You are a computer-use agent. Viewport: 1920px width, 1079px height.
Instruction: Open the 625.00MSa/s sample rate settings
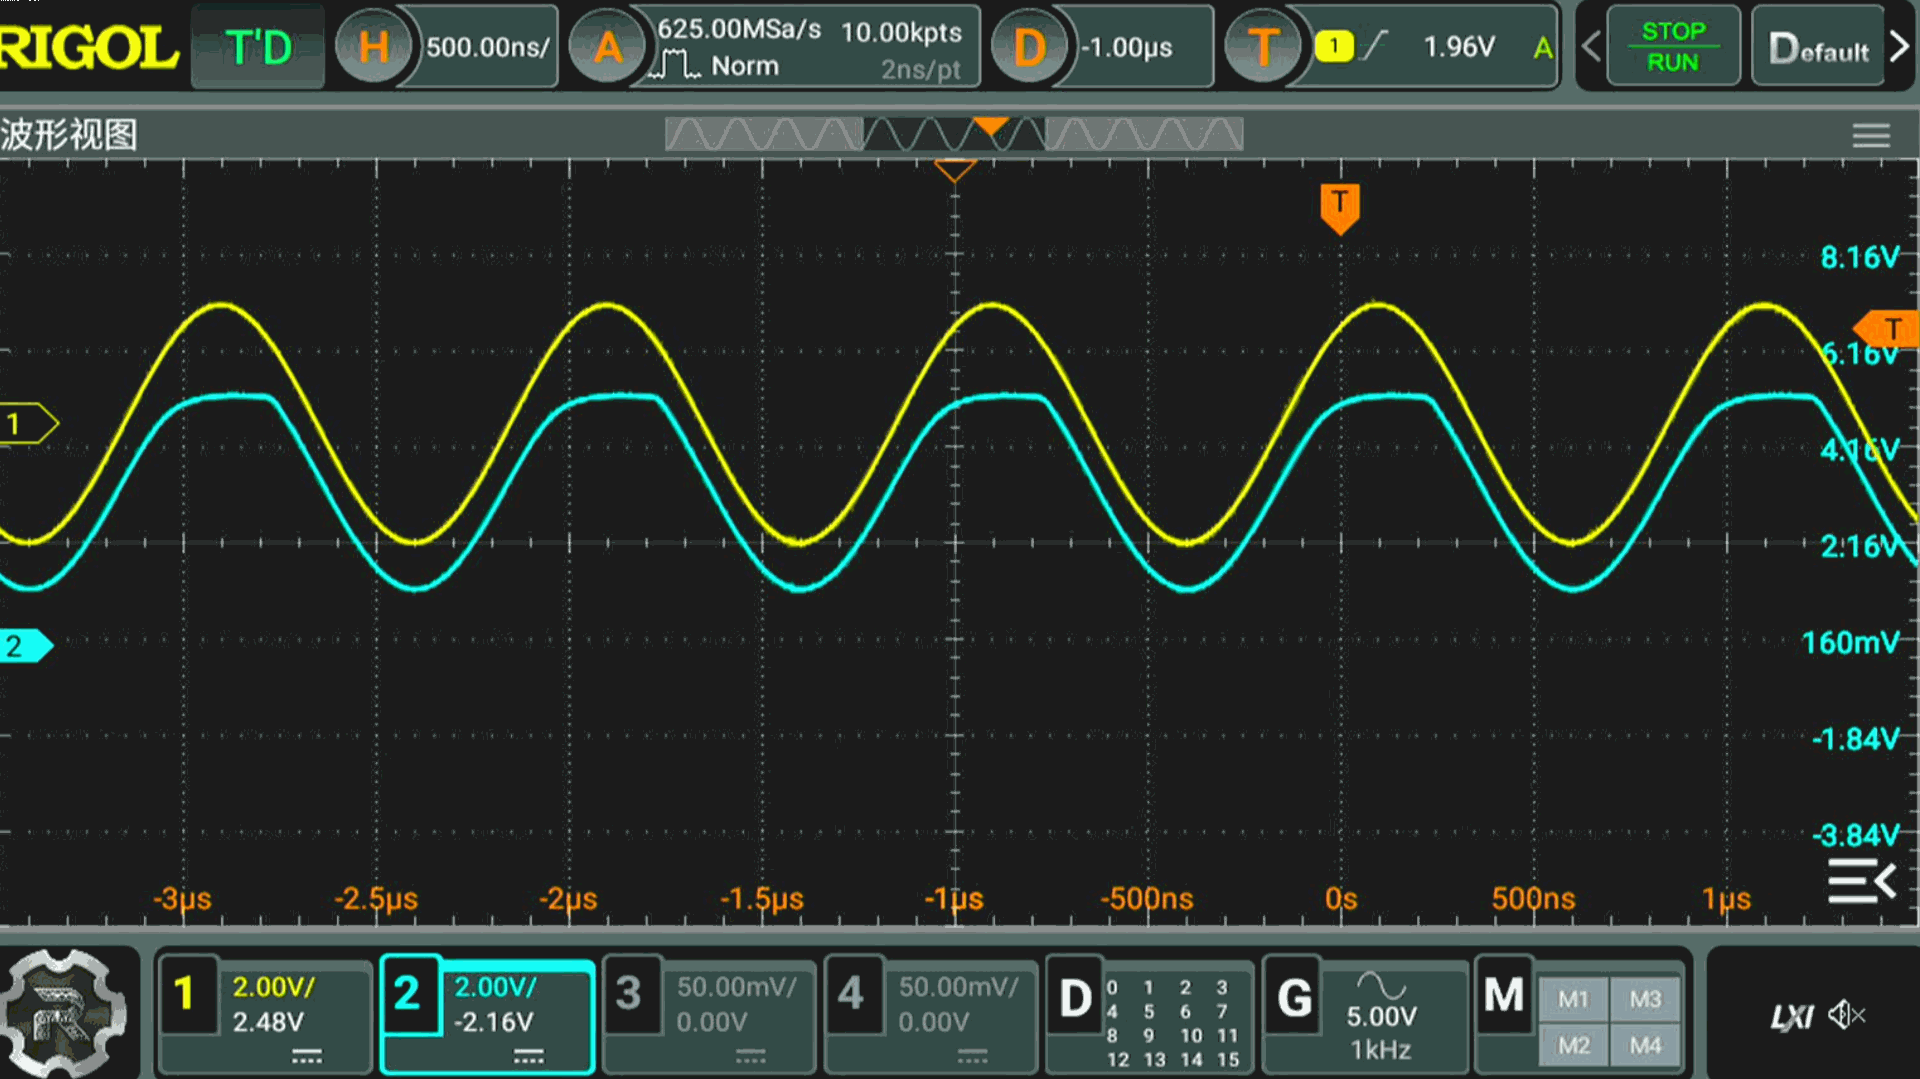pos(739,29)
